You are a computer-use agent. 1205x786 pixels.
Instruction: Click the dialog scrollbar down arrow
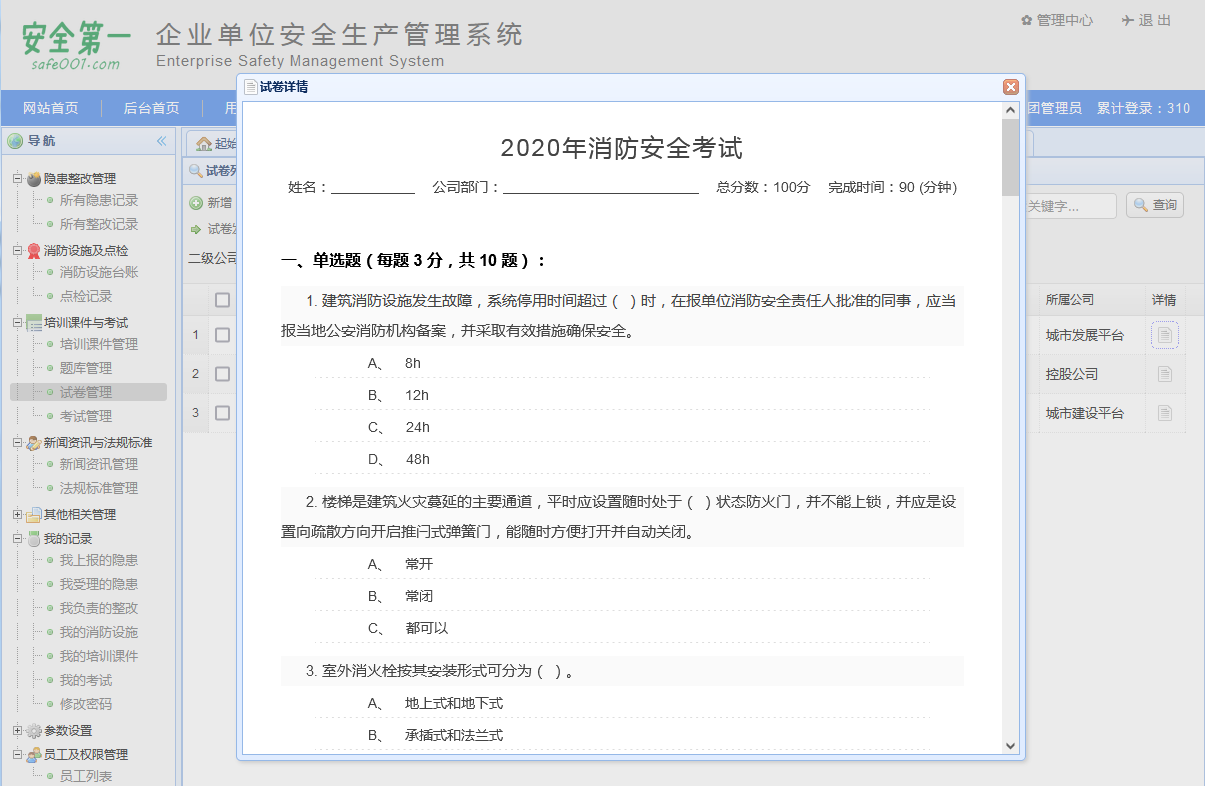coord(1010,746)
